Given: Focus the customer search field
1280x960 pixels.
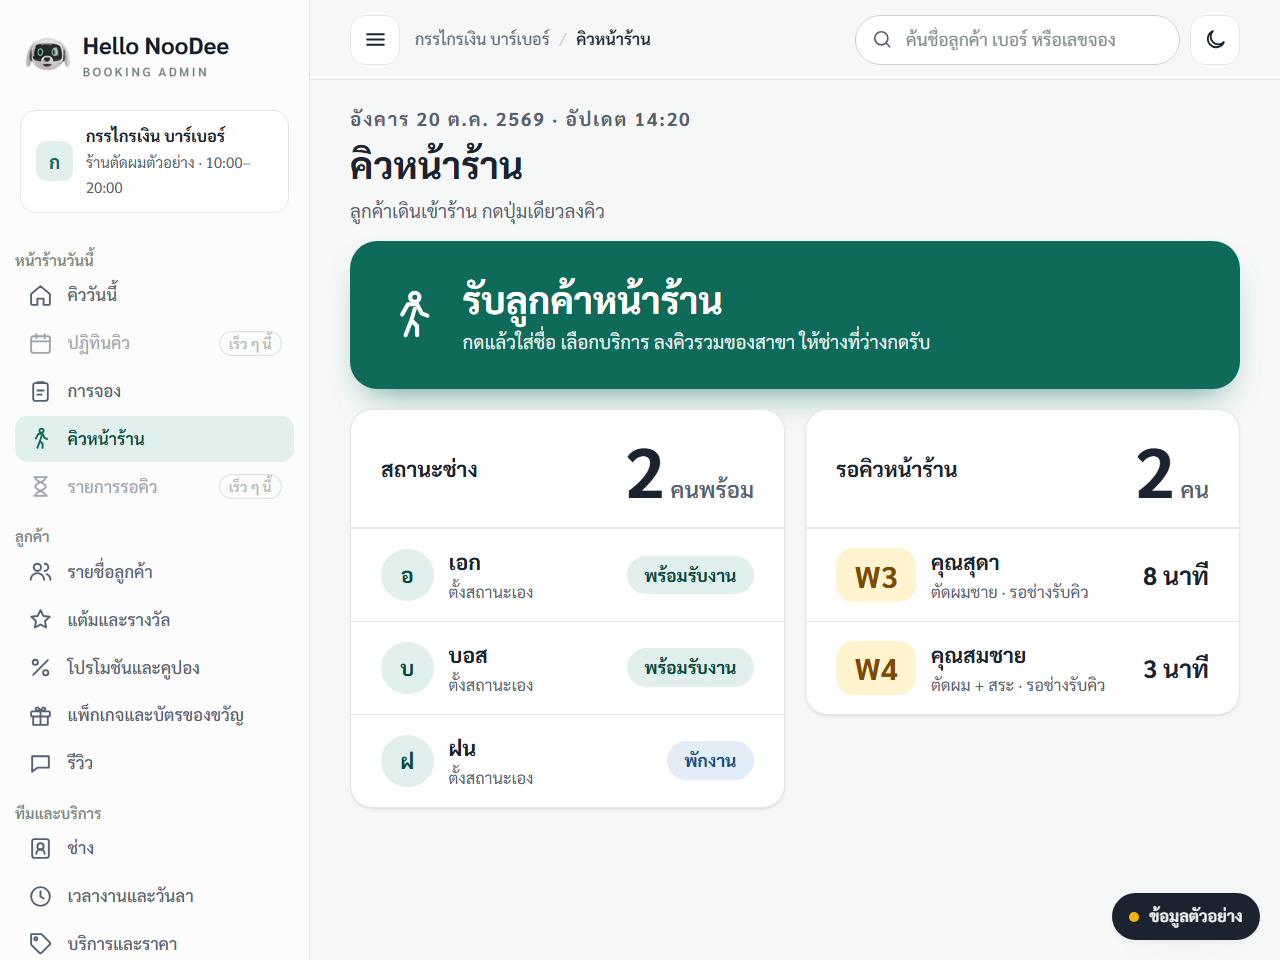Looking at the screenshot, I should 1017,40.
